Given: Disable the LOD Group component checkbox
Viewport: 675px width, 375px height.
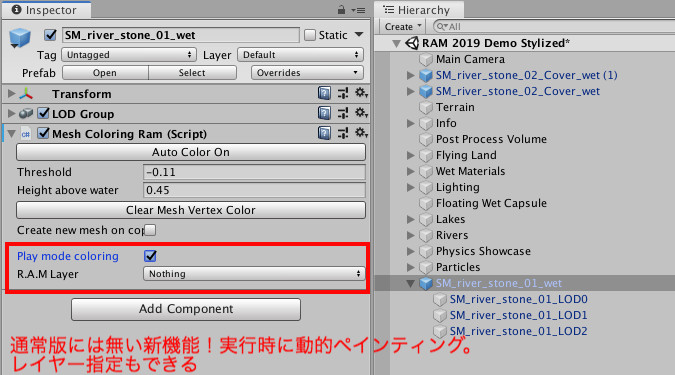Looking at the screenshot, I should (43, 114).
